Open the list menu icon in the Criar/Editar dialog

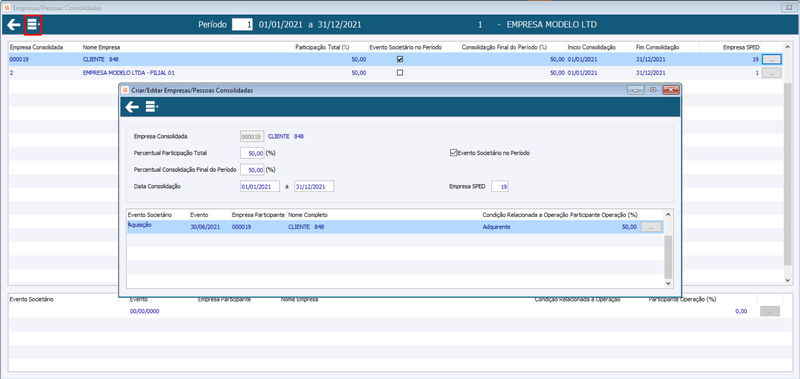coord(152,107)
